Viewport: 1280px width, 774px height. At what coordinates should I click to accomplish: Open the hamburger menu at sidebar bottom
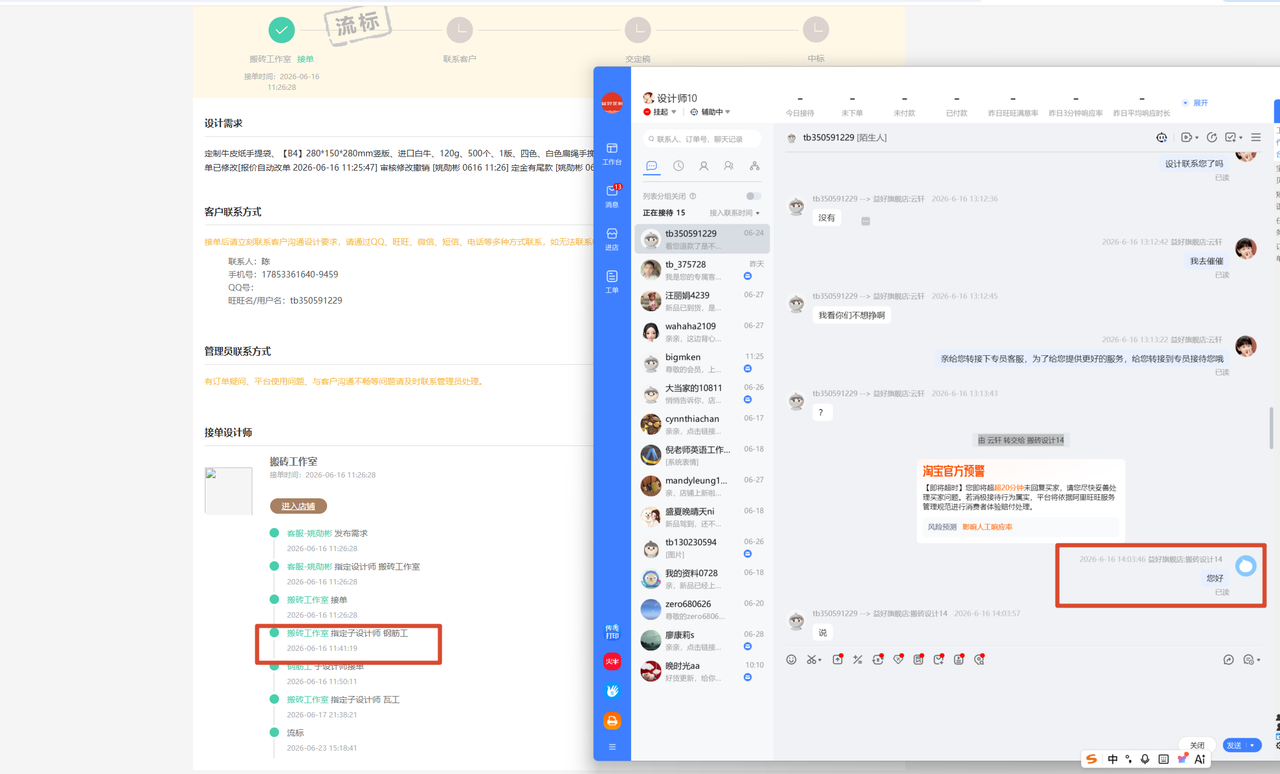(612, 747)
